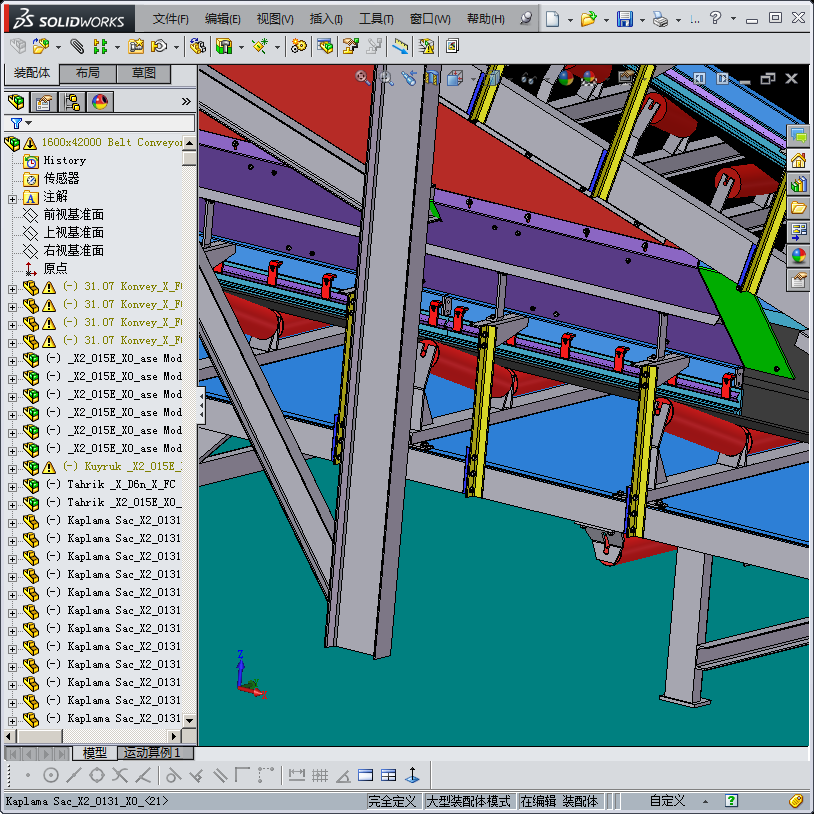Image resolution: width=814 pixels, height=814 pixels.
Task: Open the Design Library icon in task pane
Action: (x=798, y=184)
